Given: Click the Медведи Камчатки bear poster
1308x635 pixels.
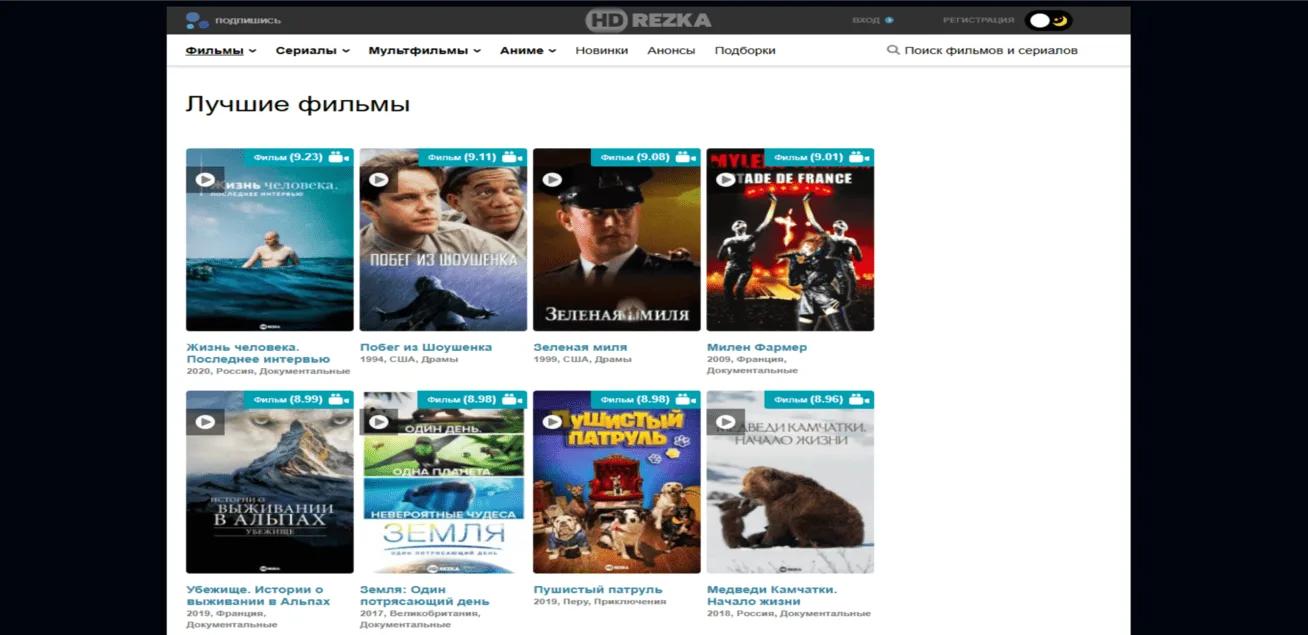Looking at the screenshot, I should pyautogui.click(x=790, y=482).
